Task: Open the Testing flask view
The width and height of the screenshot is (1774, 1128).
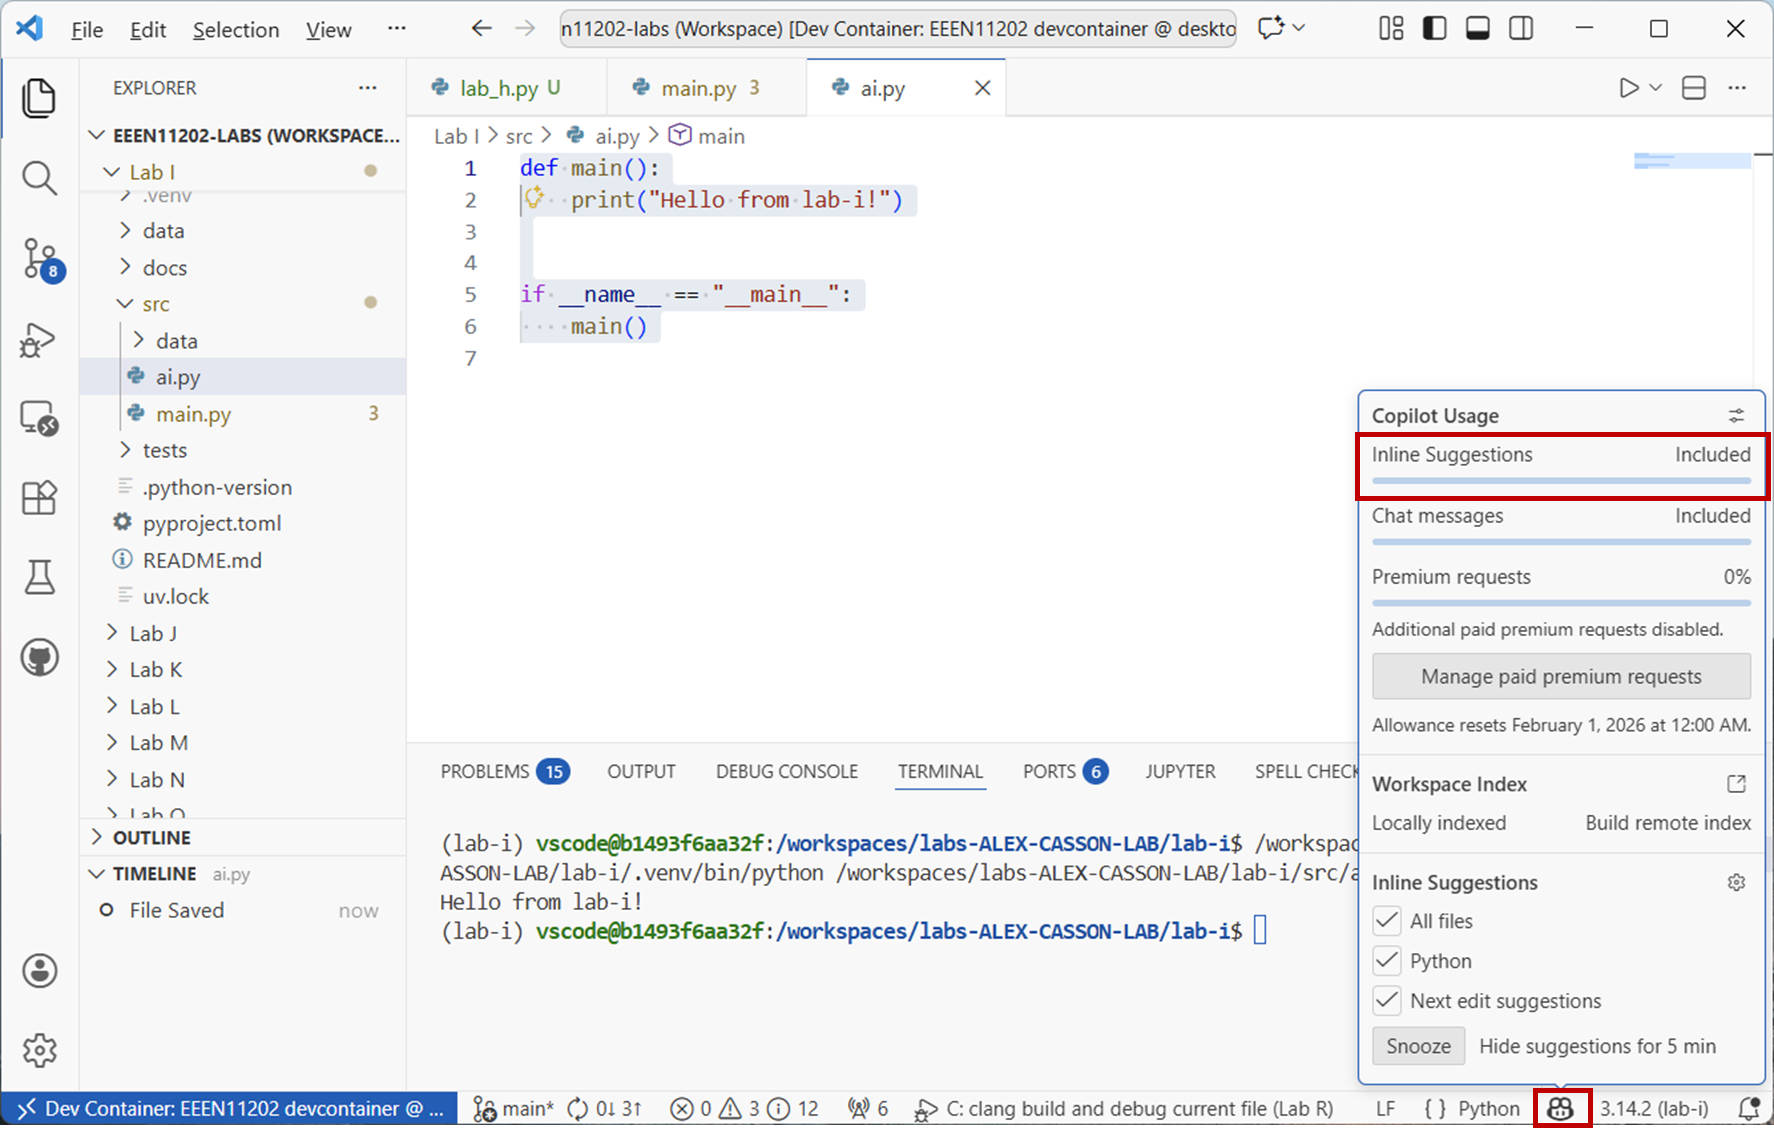Action: point(39,577)
